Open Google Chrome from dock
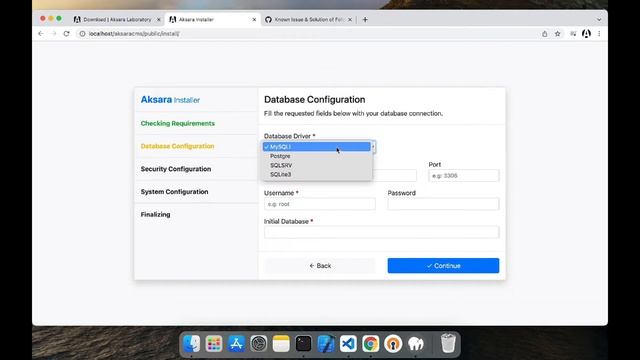The image size is (640, 360). coord(371,344)
